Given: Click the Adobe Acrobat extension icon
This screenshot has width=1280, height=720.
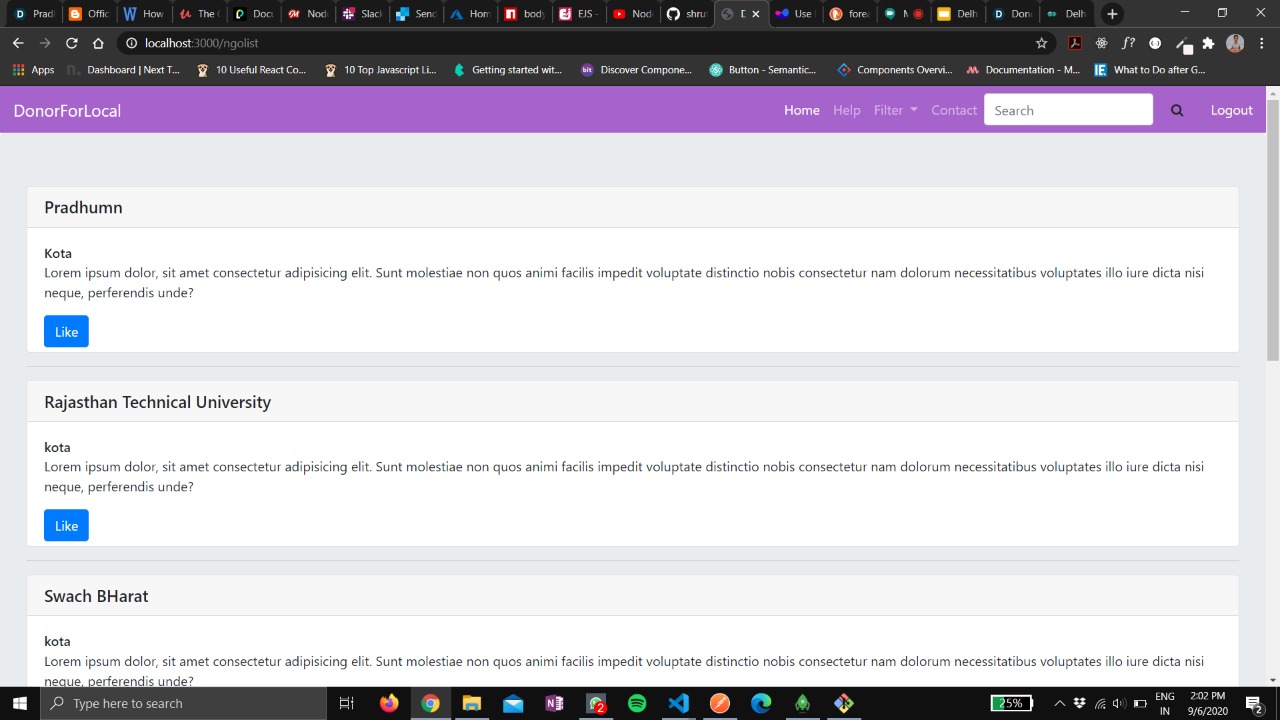Looking at the screenshot, I should (1075, 43).
